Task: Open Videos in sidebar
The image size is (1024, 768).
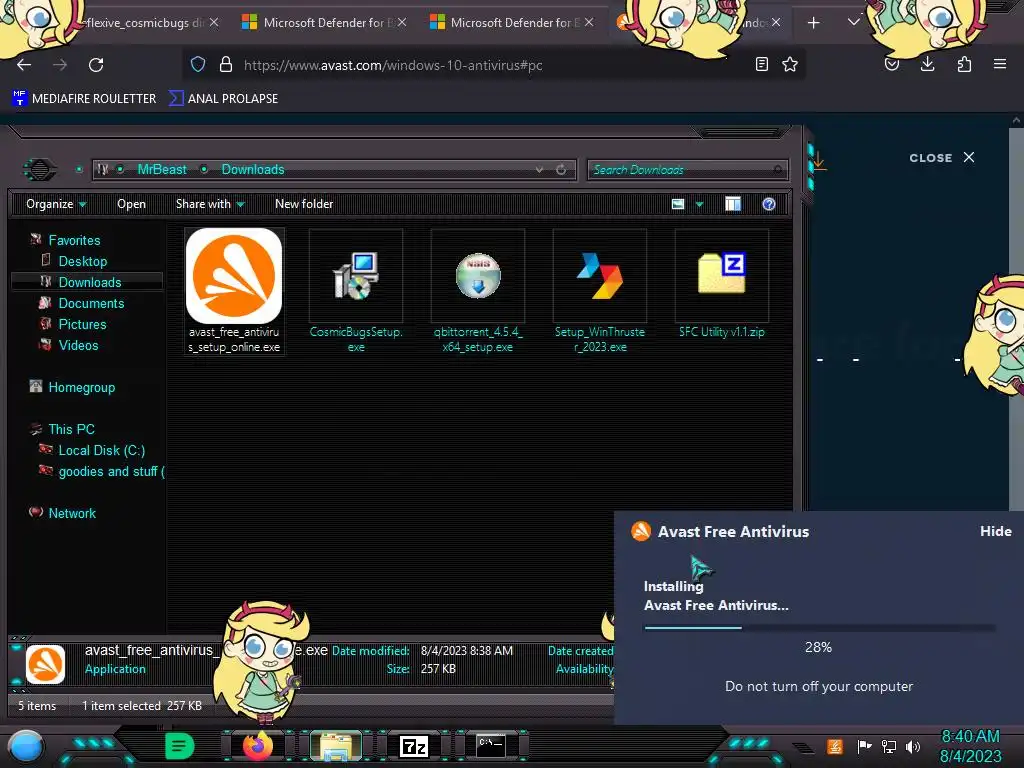Action: click(78, 345)
